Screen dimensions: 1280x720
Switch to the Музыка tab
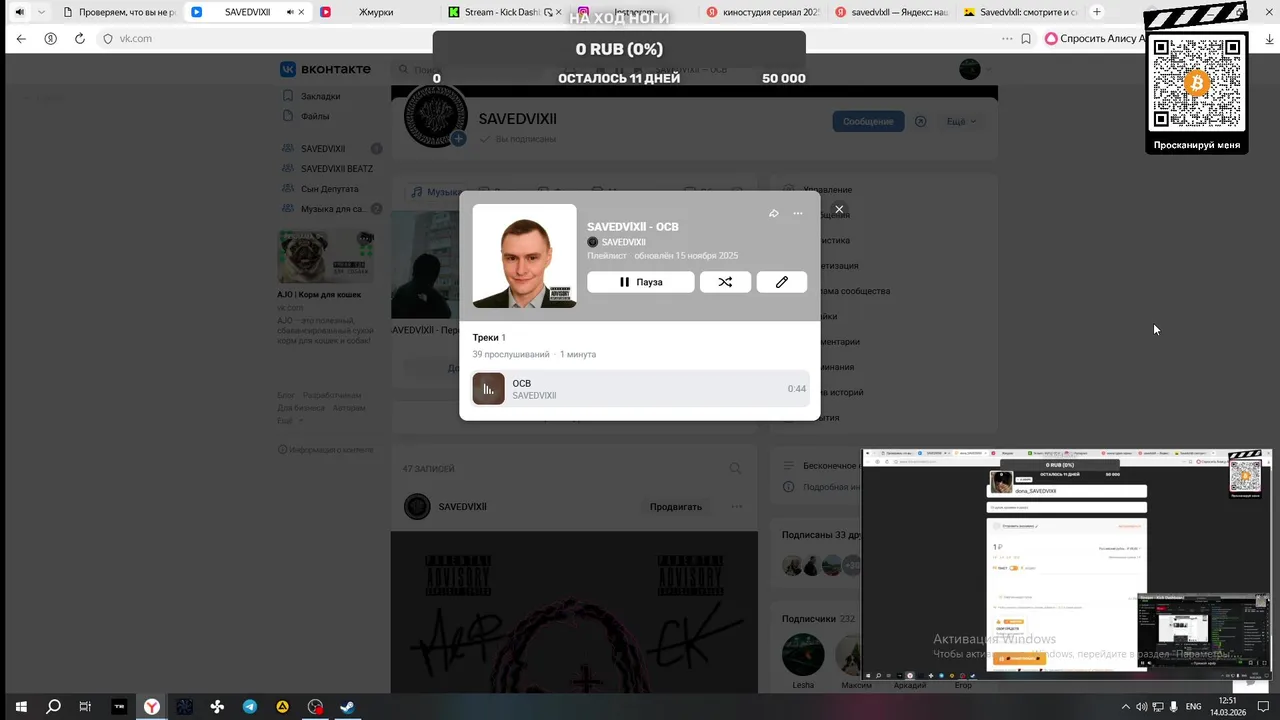click(437, 192)
